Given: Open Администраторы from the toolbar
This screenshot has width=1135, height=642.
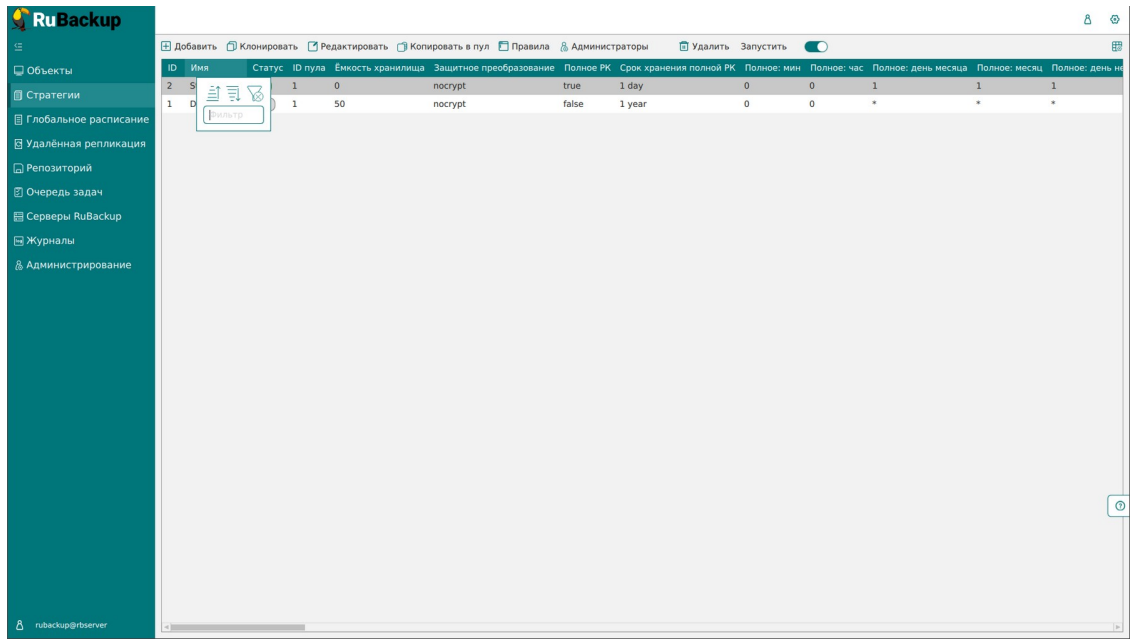Looking at the screenshot, I should coord(604,46).
